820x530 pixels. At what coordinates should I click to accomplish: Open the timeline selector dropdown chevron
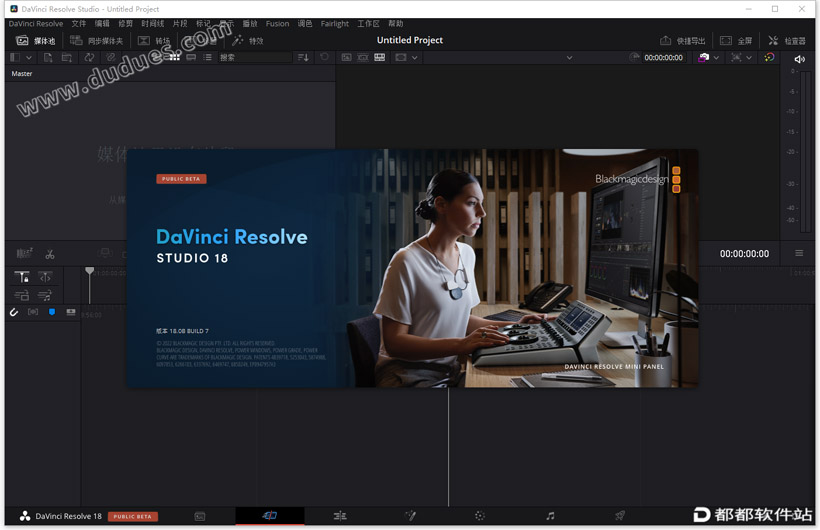(569, 58)
